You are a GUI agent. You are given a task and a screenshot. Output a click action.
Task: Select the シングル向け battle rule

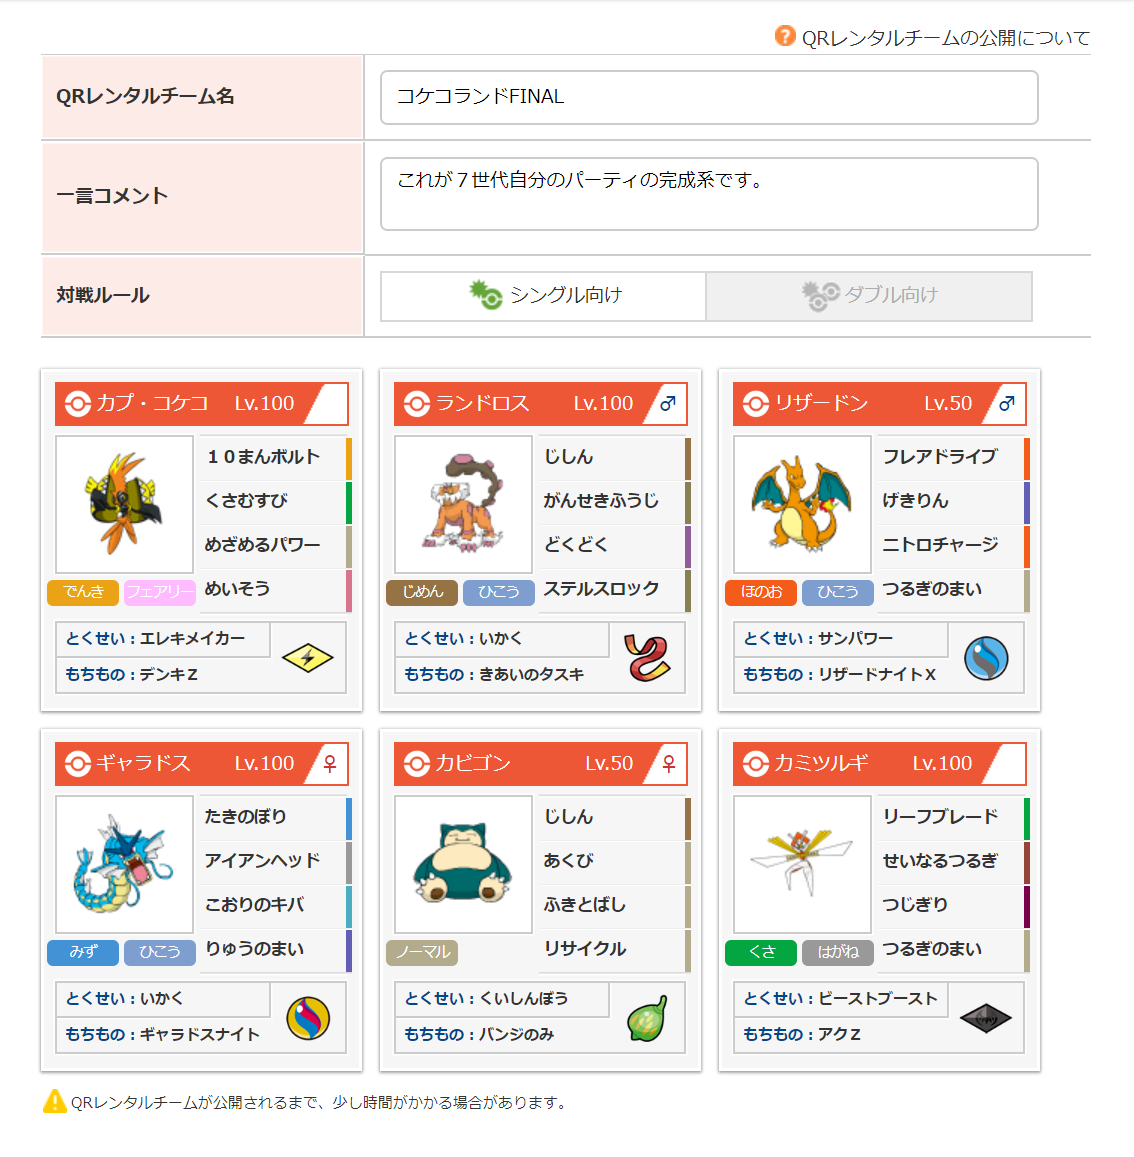(544, 296)
